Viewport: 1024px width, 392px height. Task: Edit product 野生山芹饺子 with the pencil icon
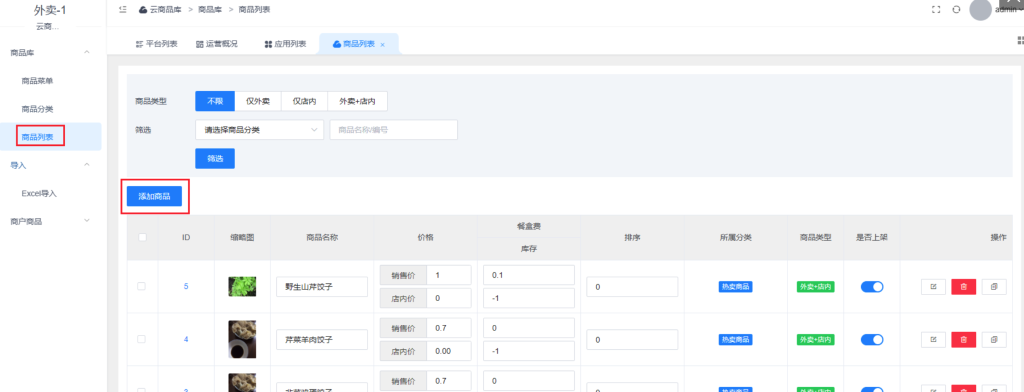point(933,287)
